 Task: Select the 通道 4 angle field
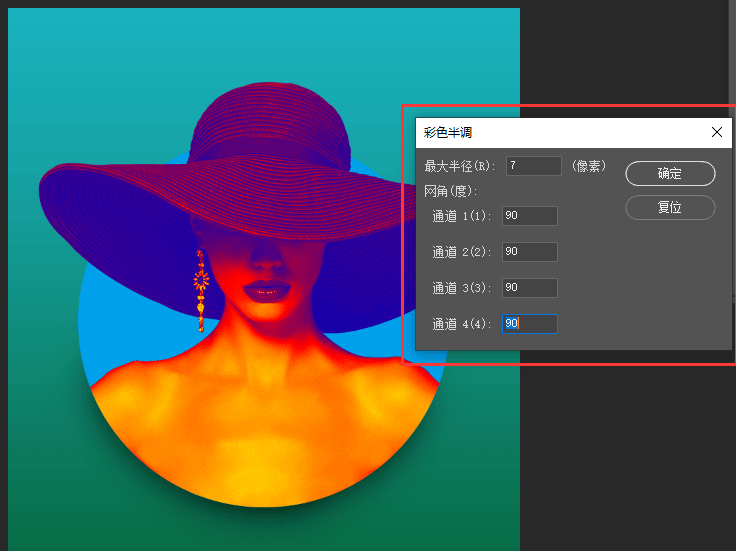pos(530,324)
